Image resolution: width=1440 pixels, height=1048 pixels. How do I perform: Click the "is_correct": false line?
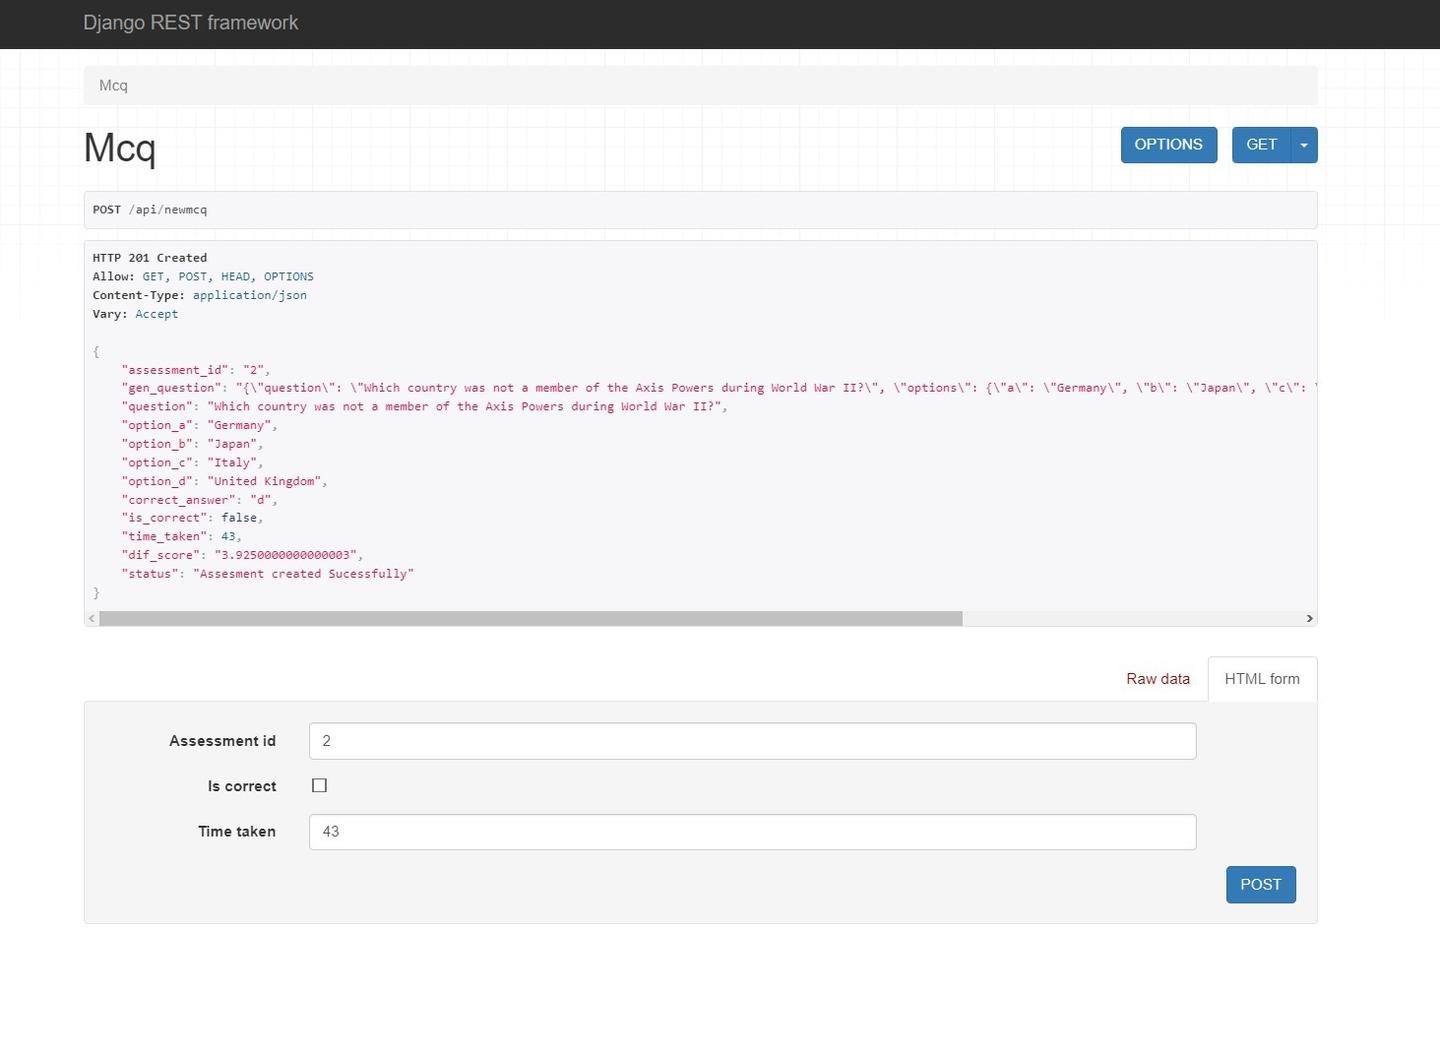pos(192,518)
